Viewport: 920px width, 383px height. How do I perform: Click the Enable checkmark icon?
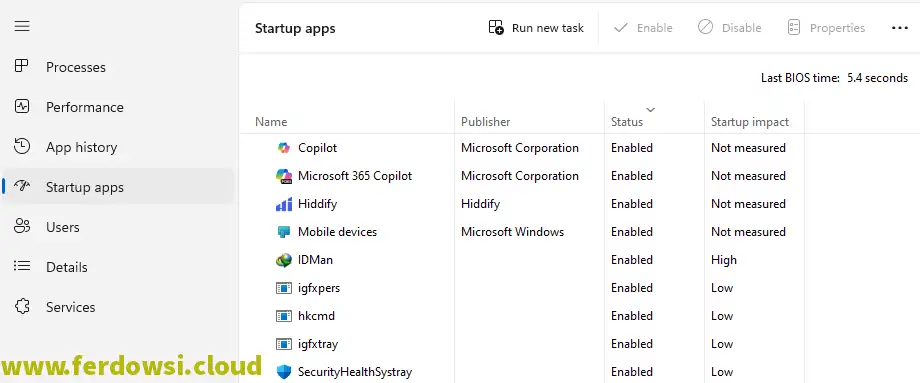point(620,28)
